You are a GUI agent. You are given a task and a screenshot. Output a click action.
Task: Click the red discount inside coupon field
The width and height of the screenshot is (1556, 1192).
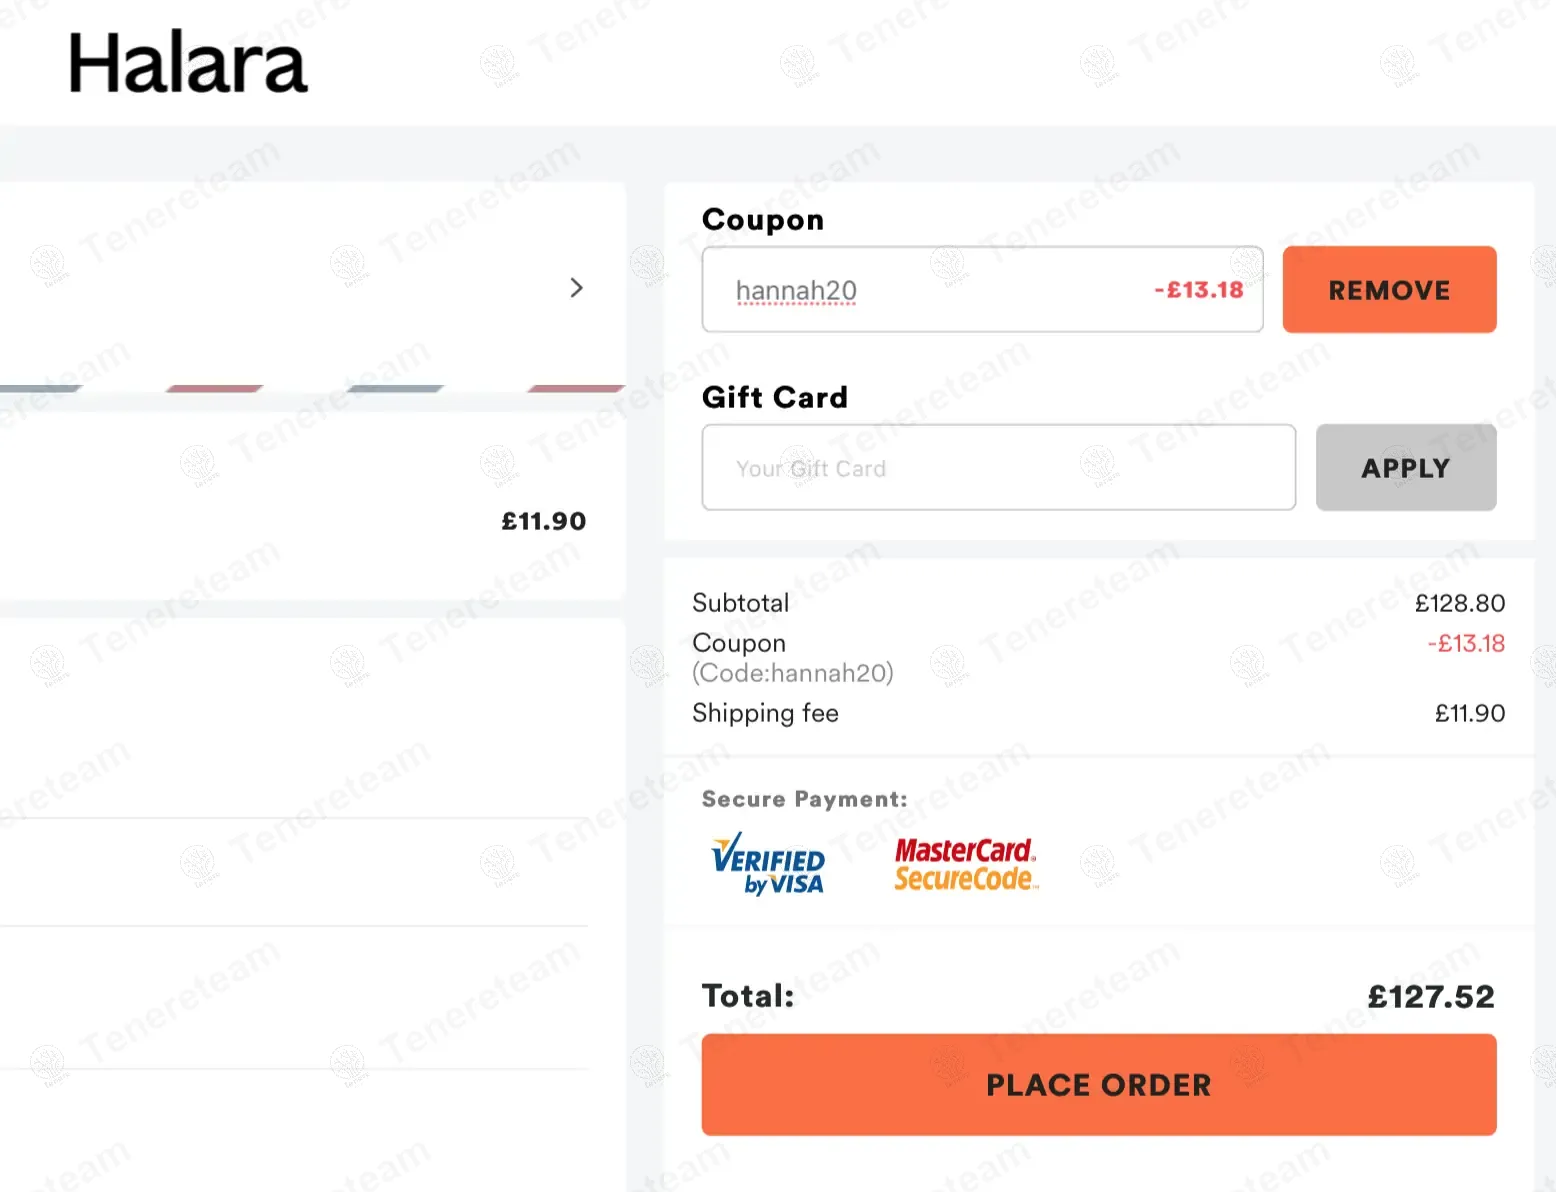click(1198, 290)
